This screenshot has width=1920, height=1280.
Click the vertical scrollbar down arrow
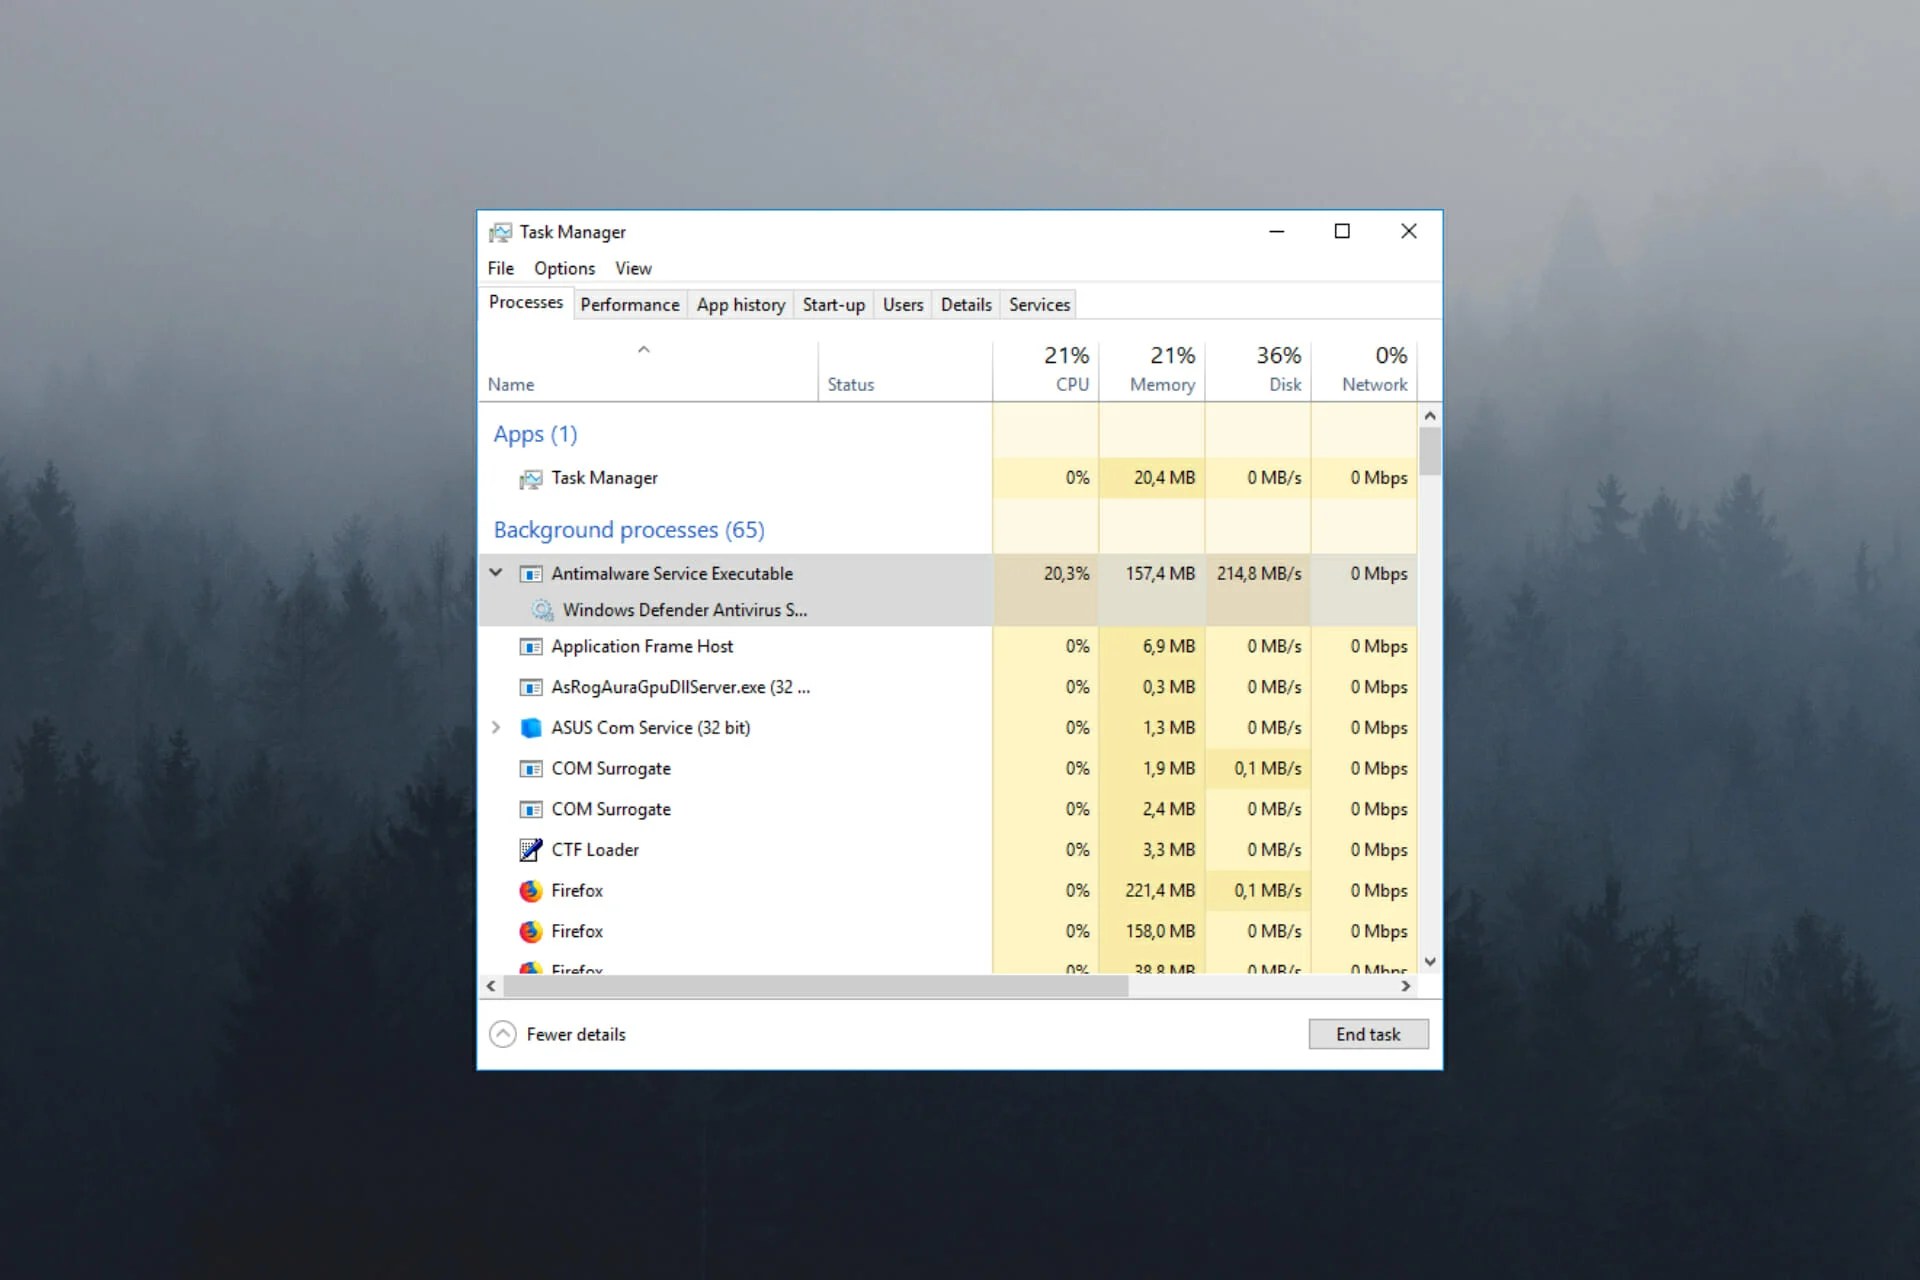pyautogui.click(x=1430, y=961)
